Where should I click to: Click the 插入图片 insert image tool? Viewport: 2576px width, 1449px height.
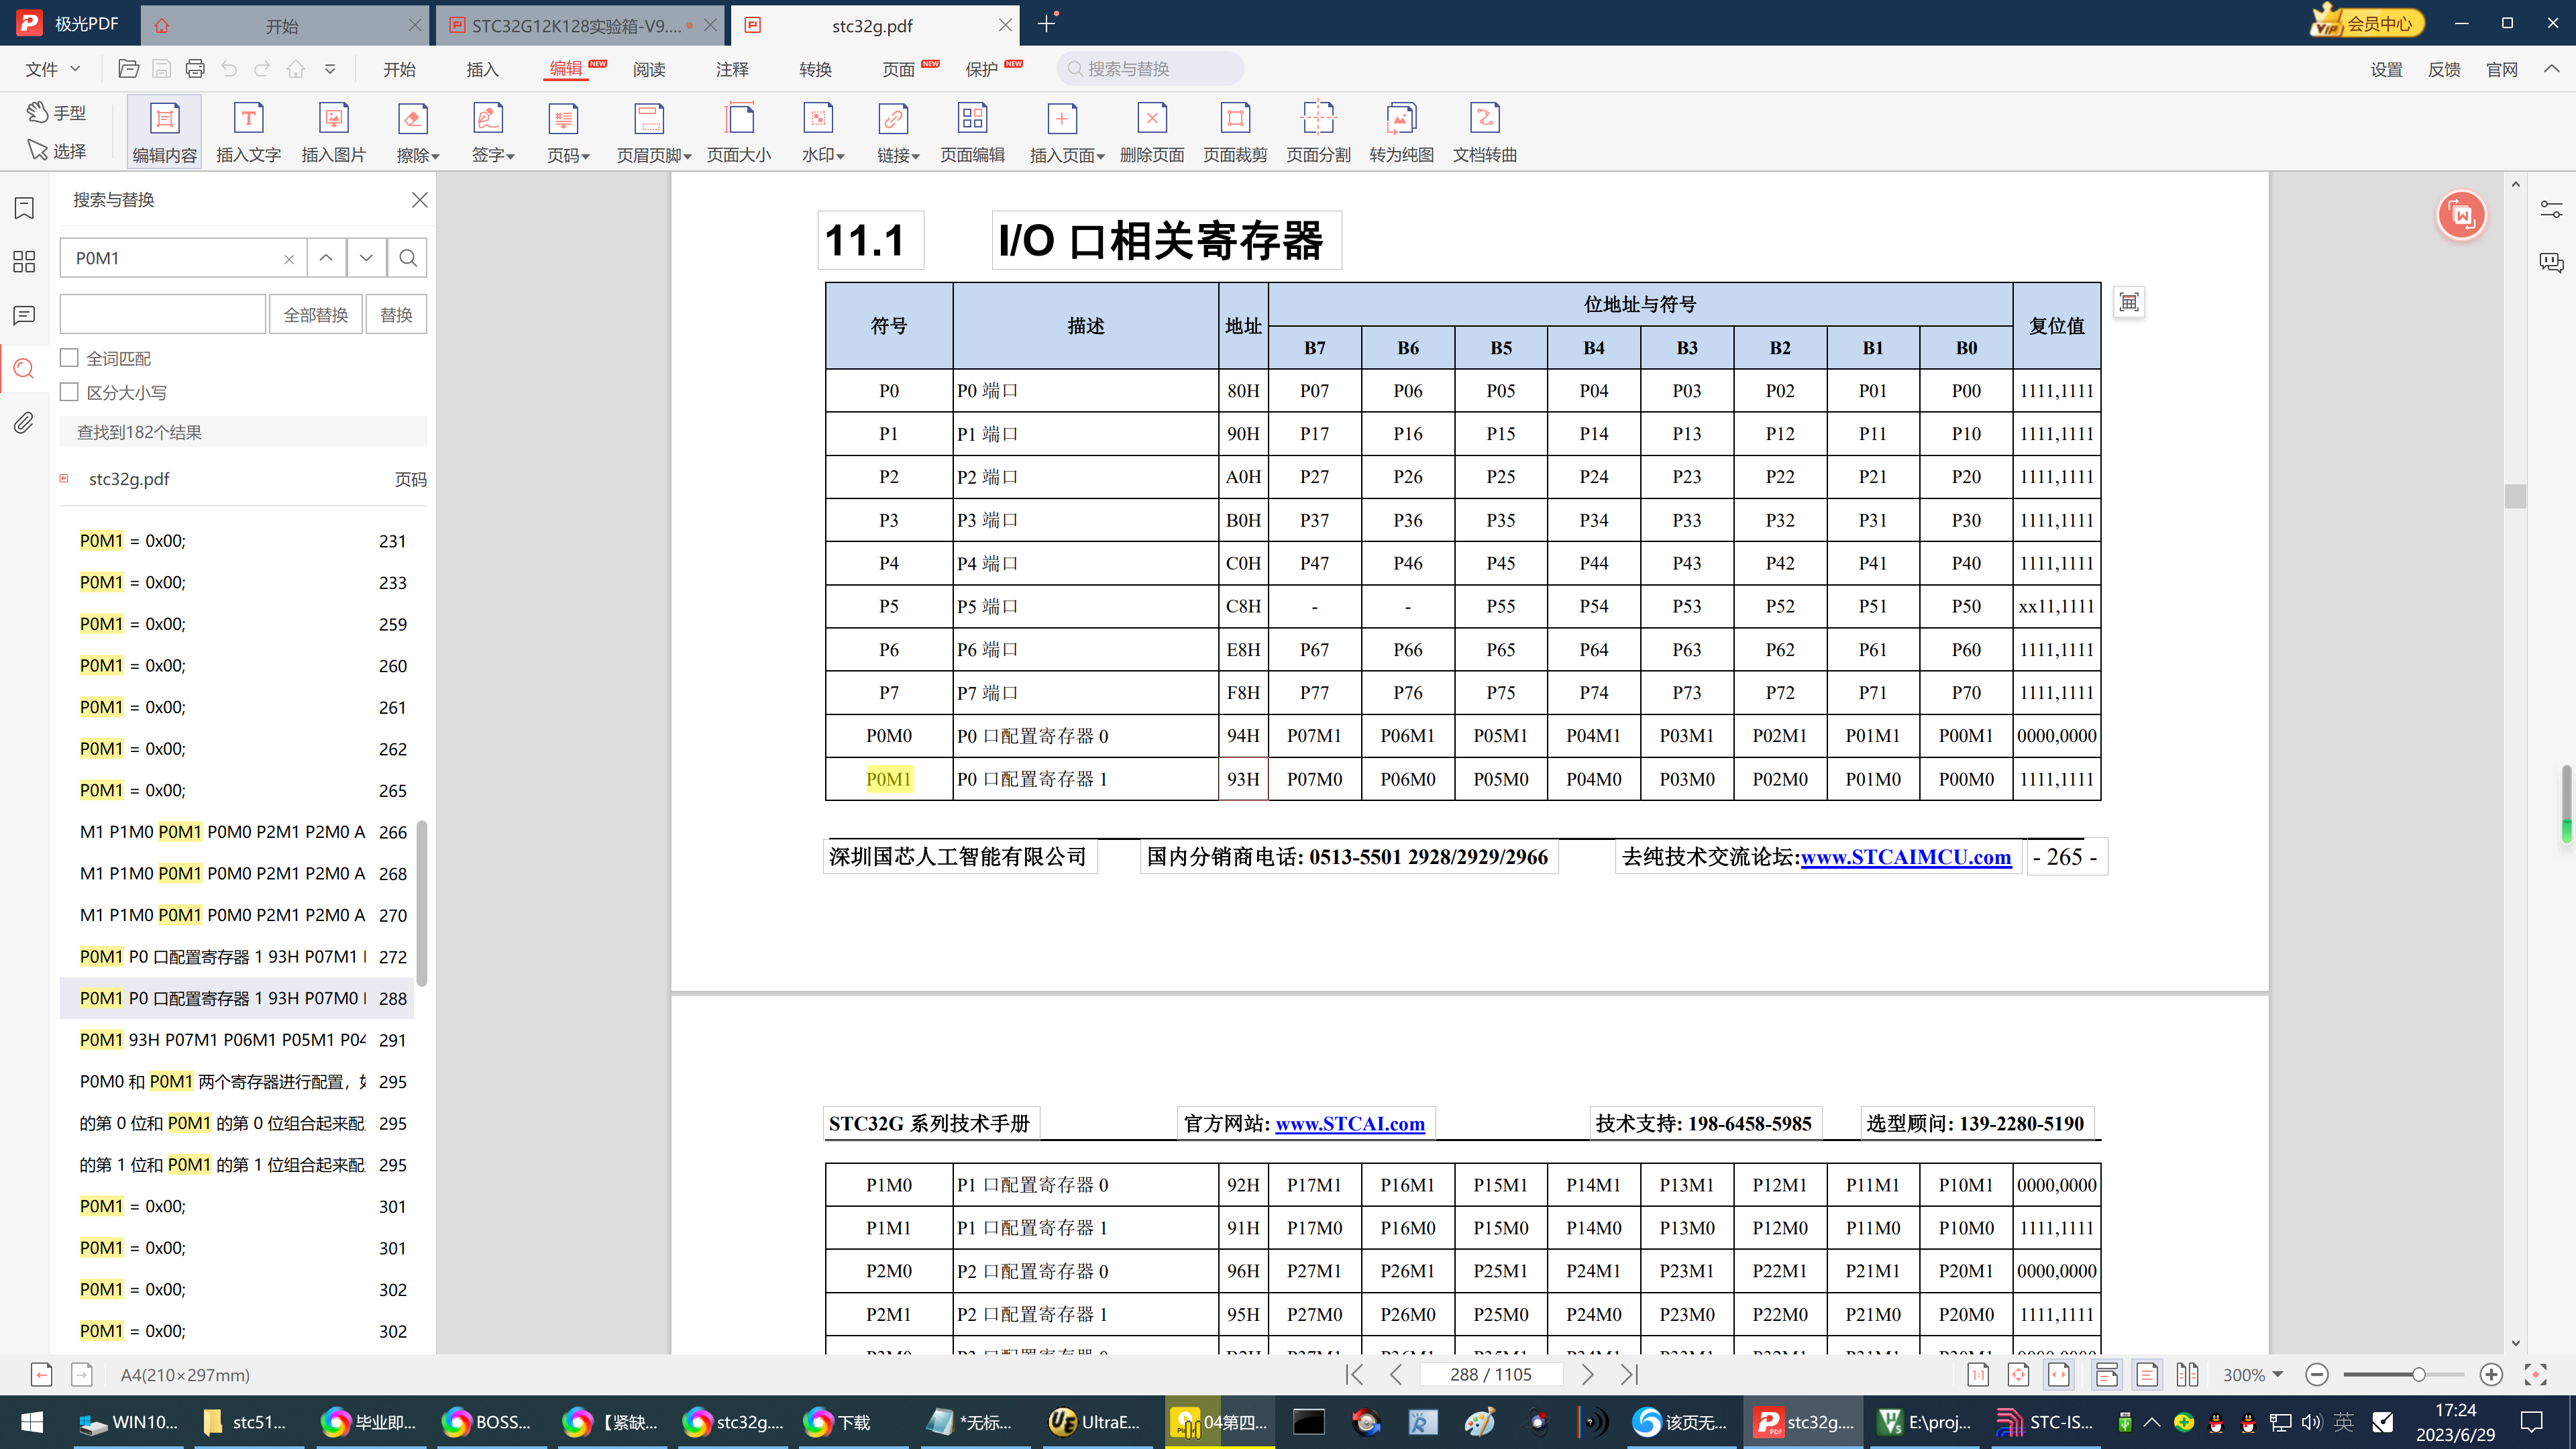[333, 132]
